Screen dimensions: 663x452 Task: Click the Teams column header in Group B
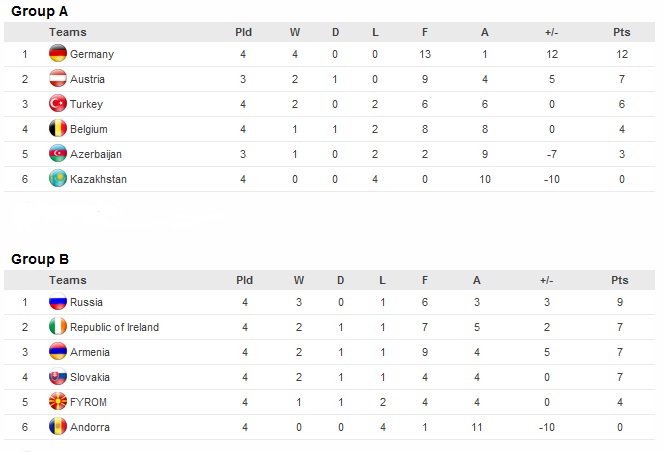pyautogui.click(x=68, y=280)
